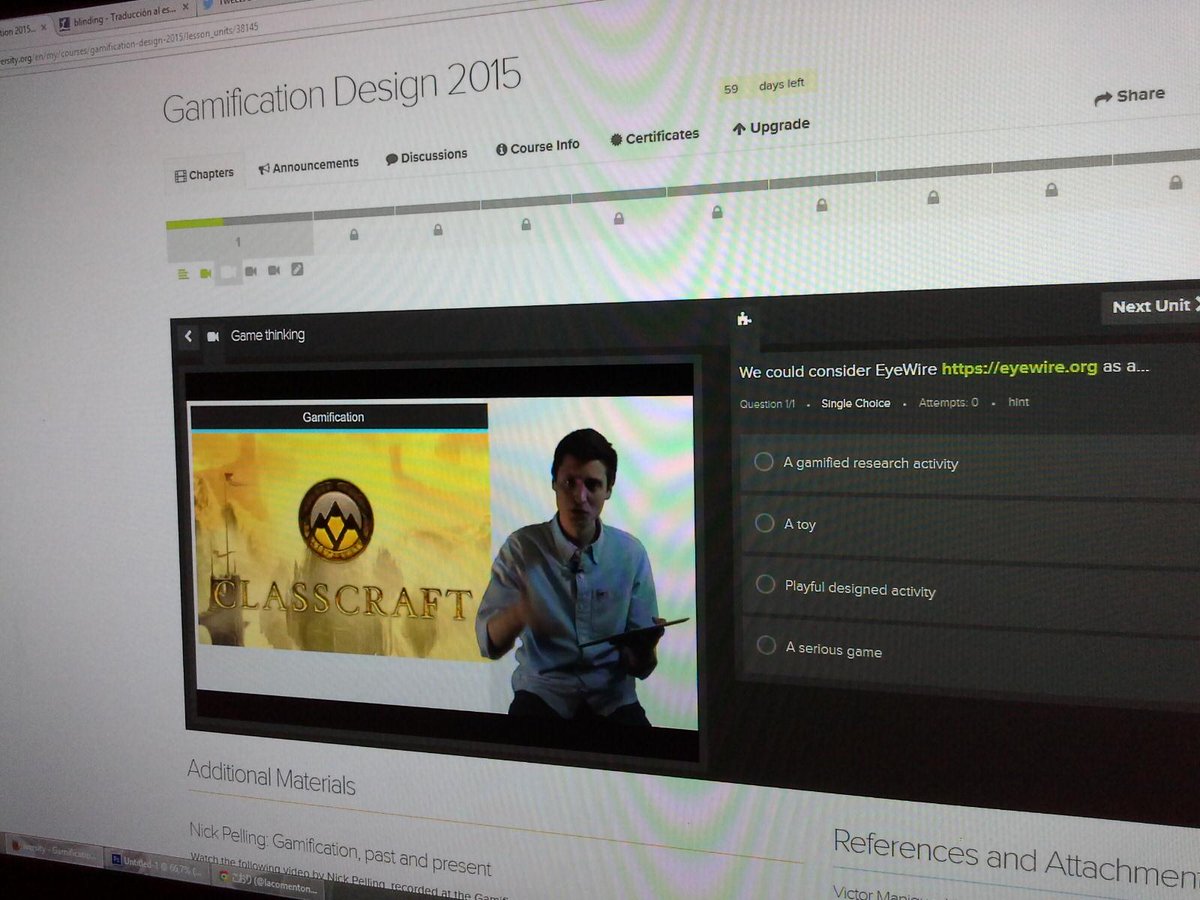
Task: Select the 'Playful designed activity' option
Action: (846, 589)
